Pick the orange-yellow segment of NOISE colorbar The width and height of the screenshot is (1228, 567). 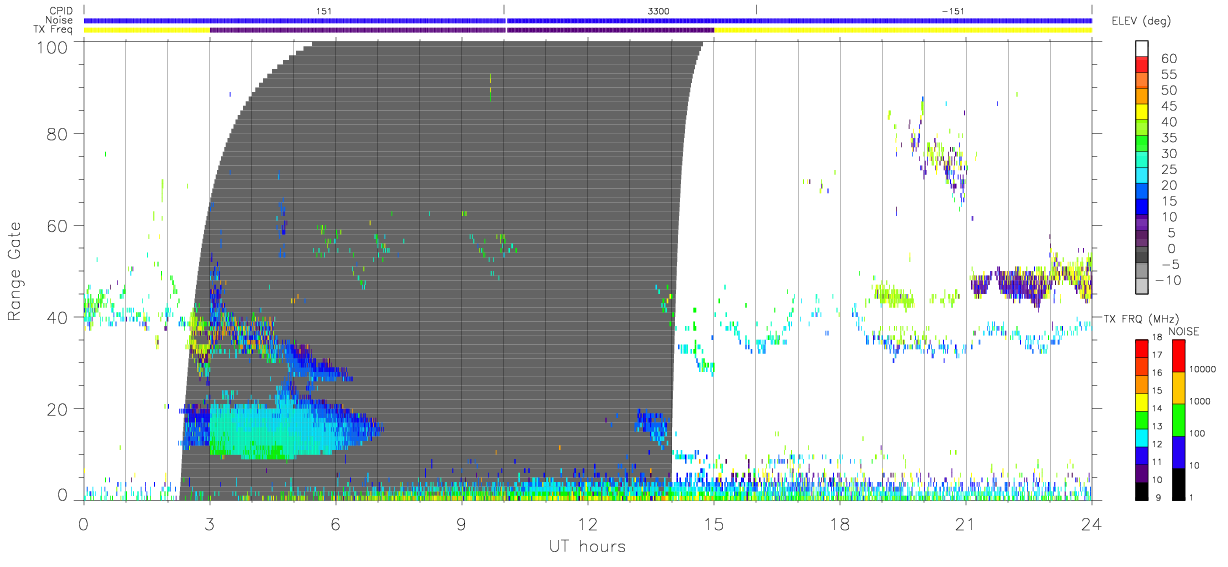1178,387
